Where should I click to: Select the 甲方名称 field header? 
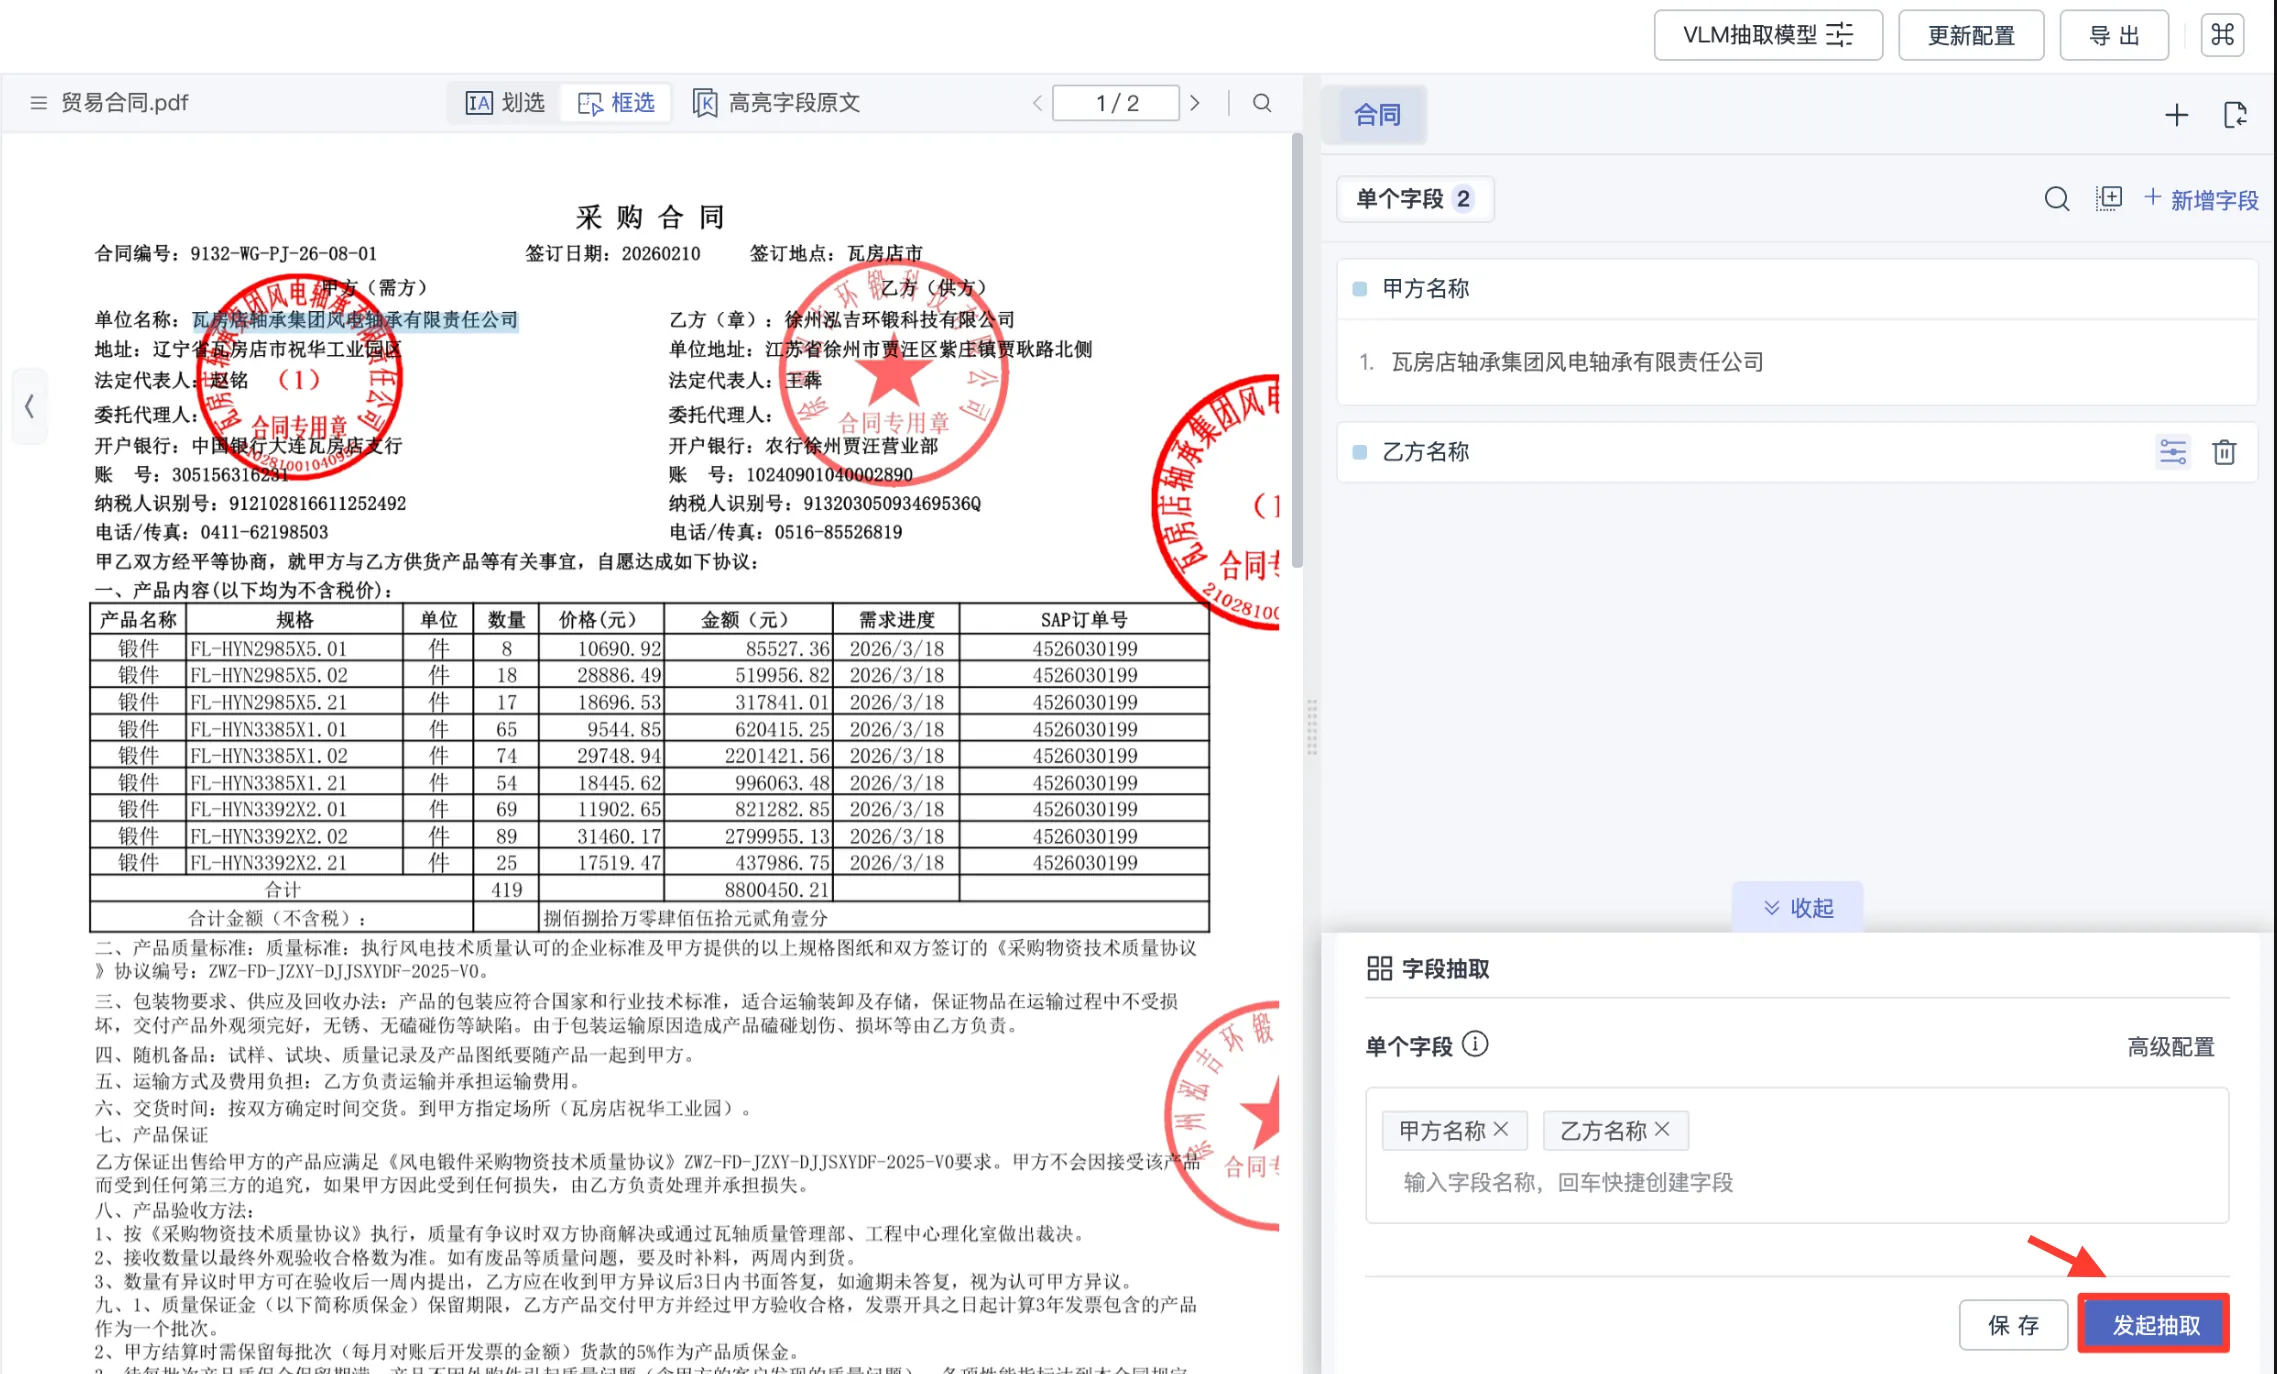click(1797, 289)
